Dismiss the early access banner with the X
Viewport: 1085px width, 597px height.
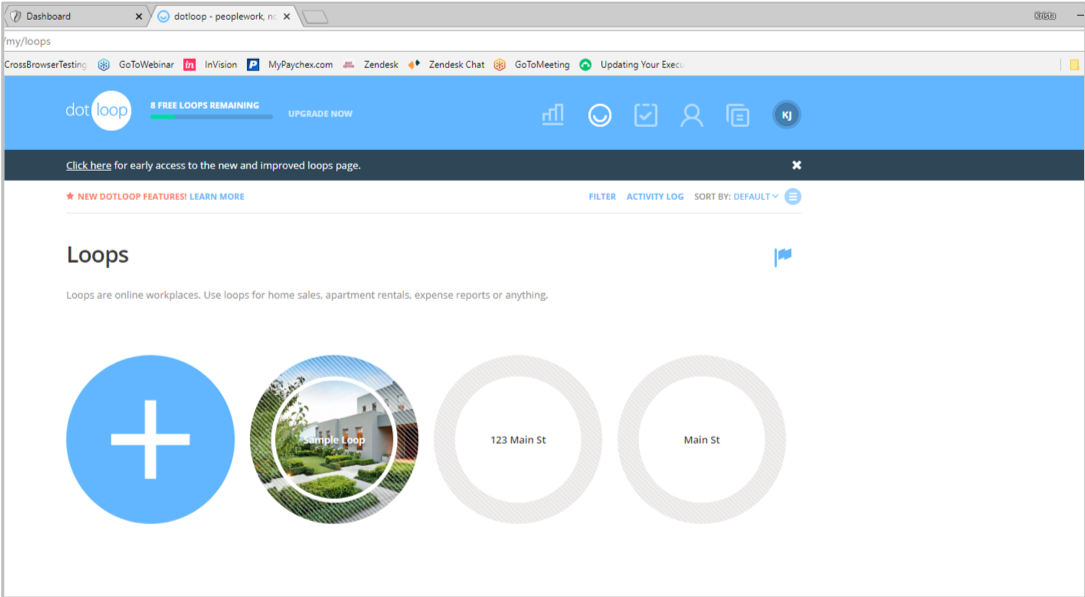point(796,164)
